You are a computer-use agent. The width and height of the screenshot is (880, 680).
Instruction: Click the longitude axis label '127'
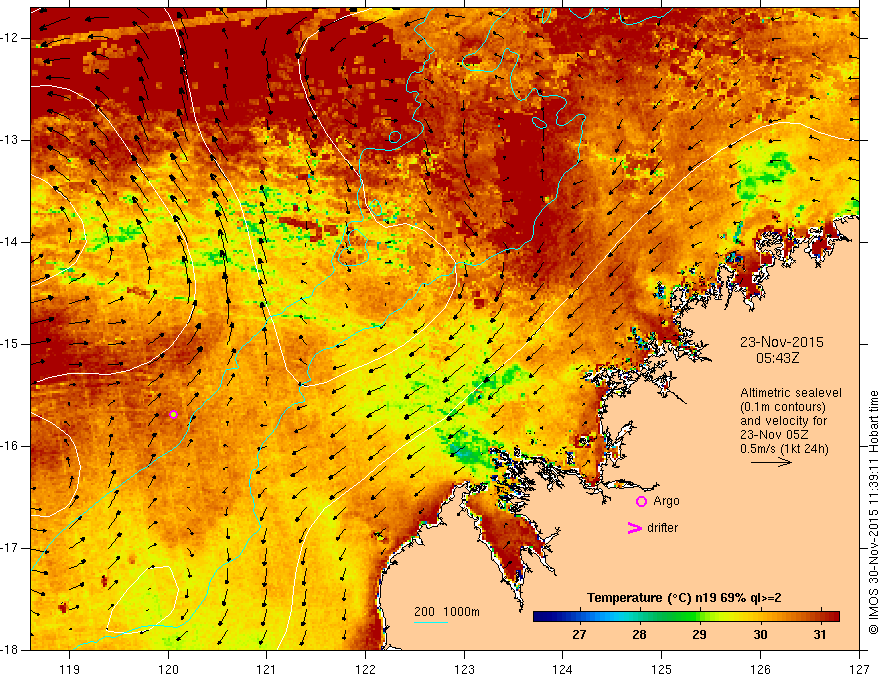[x=859, y=669]
